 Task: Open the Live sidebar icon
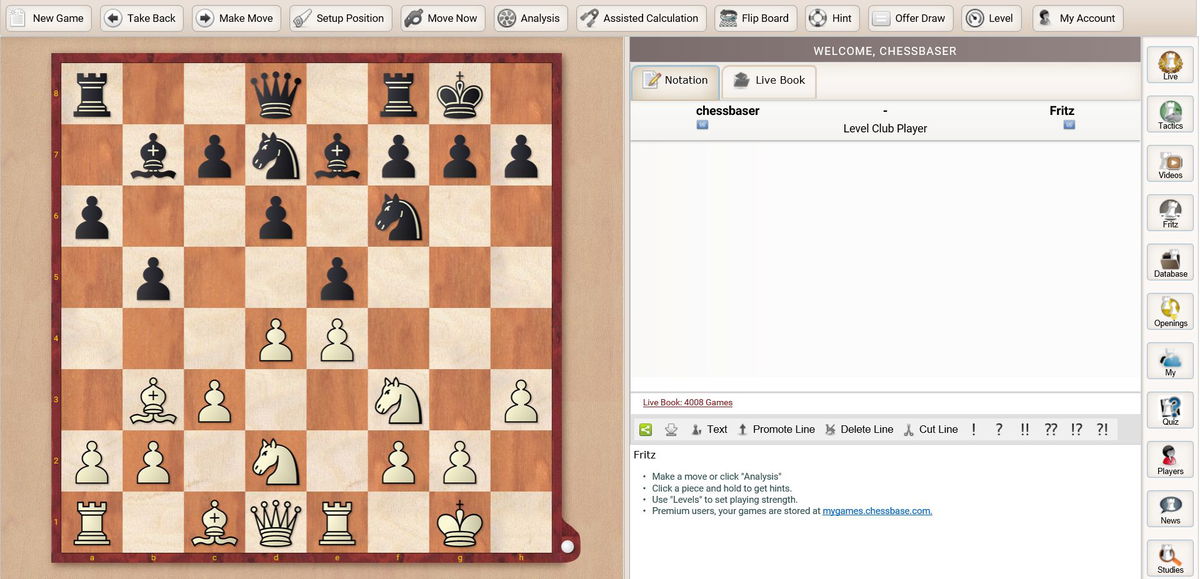pyautogui.click(x=1170, y=65)
